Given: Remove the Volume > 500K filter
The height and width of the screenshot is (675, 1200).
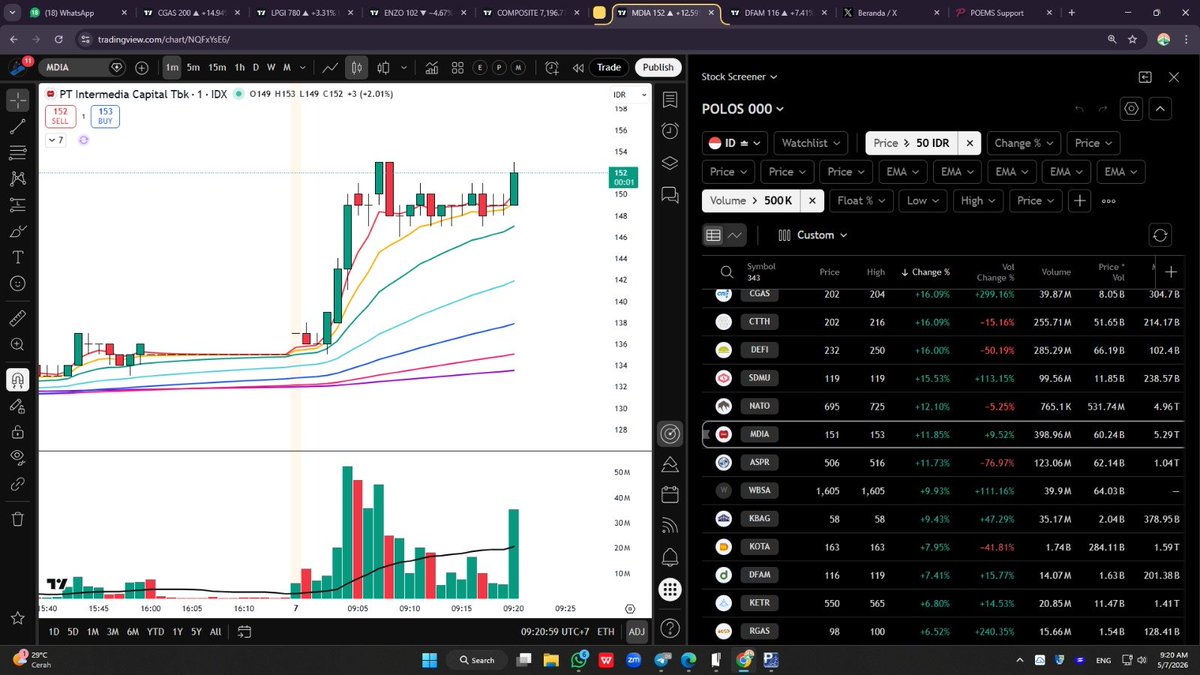Looking at the screenshot, I should pyautogui.click(x=812, y=201).
